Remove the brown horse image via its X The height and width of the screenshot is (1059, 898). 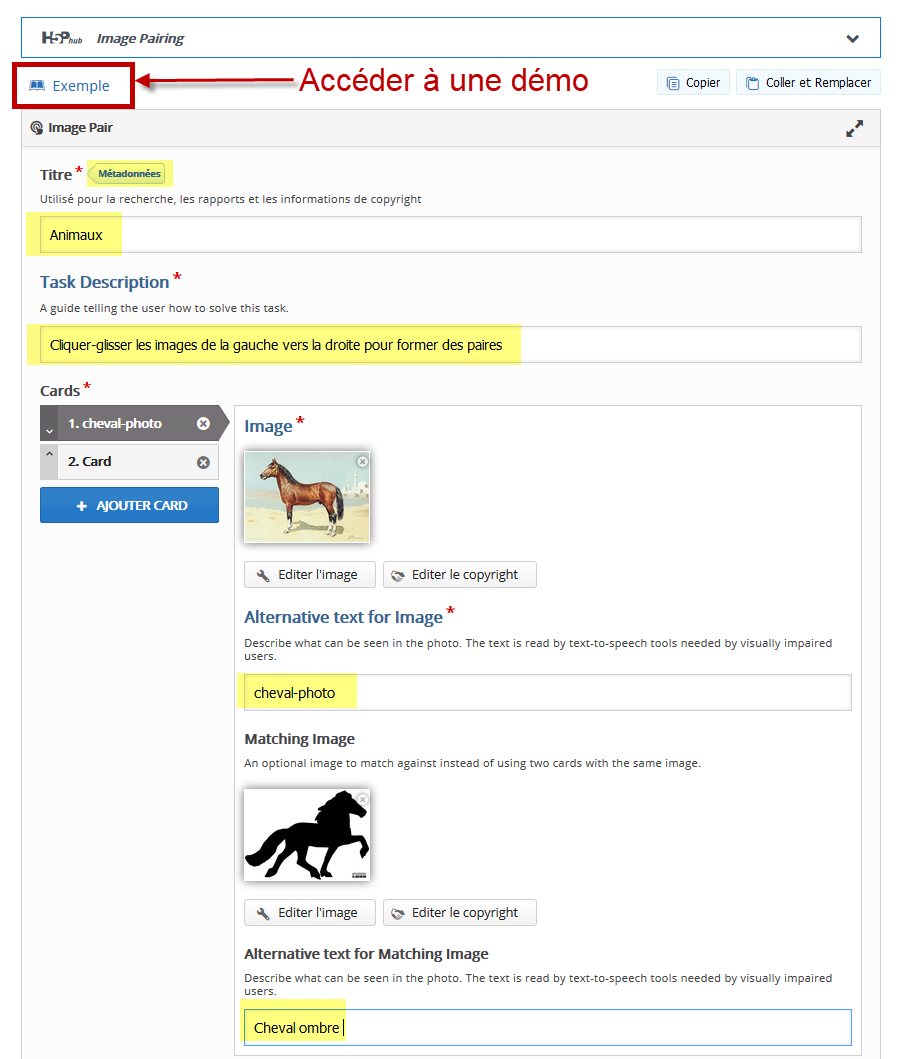(x=362, y=461)
